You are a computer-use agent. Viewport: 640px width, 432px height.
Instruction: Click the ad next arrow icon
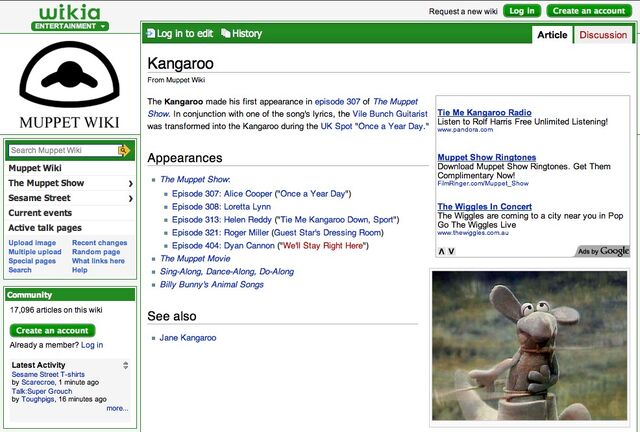(x=451, y=252)
